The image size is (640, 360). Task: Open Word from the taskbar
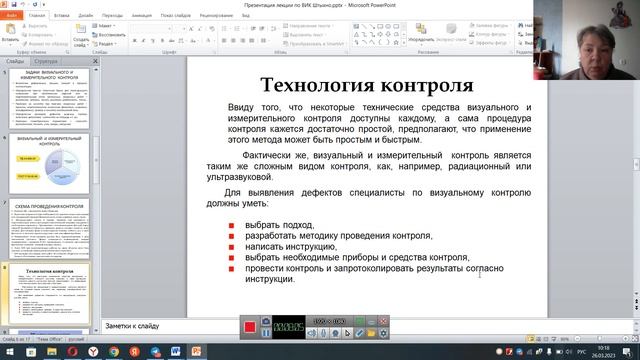coord(176,351)
